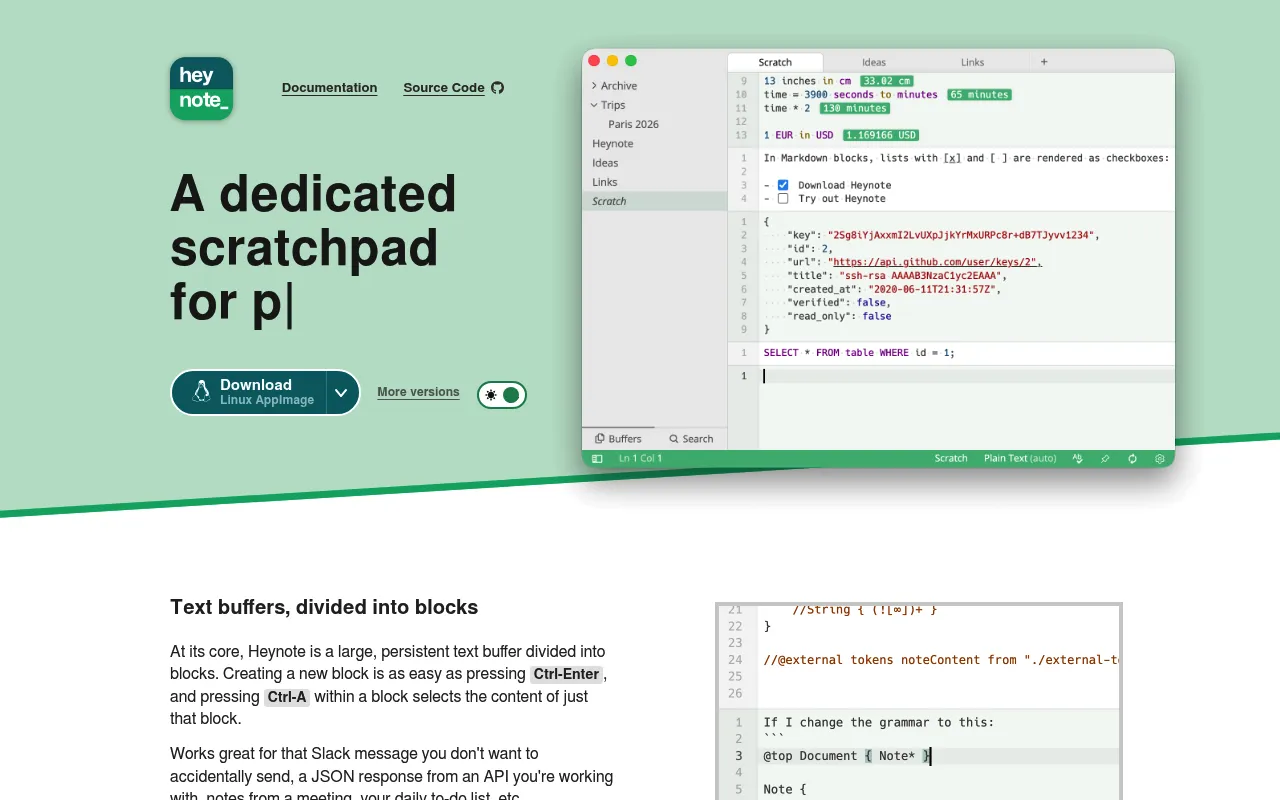Viewport: 1280px width, 800px height.
Task: Open the settings gear in the status bar
Action: [x=1160, y=458]
